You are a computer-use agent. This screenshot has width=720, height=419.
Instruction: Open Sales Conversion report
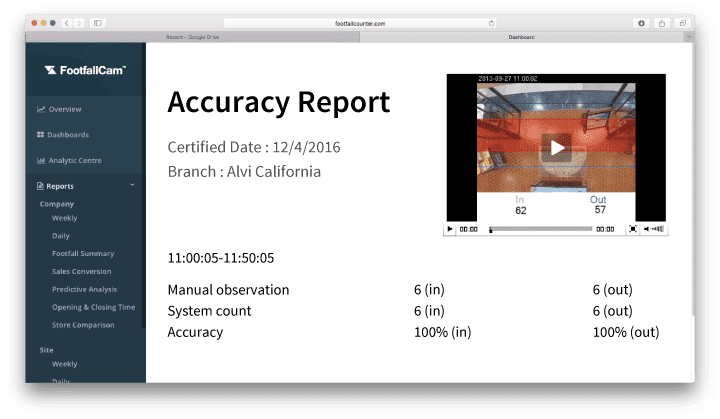[81, 272]
